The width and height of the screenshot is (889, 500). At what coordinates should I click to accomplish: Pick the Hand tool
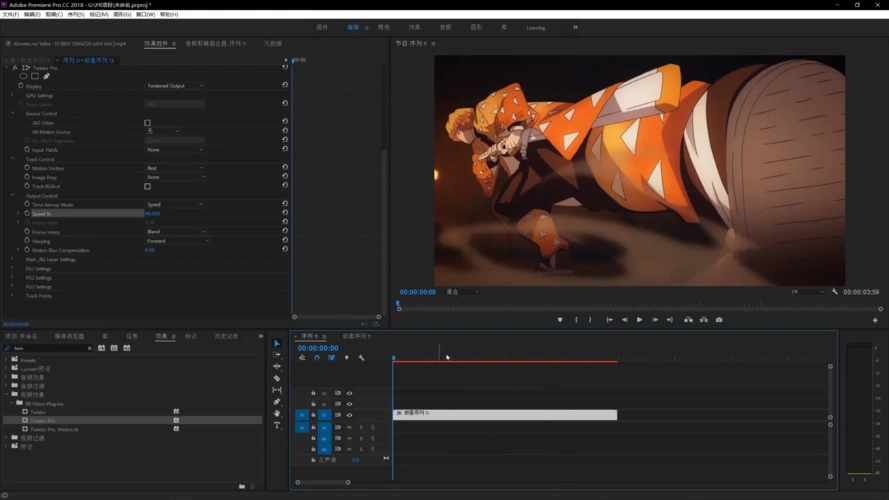(277, 413)
